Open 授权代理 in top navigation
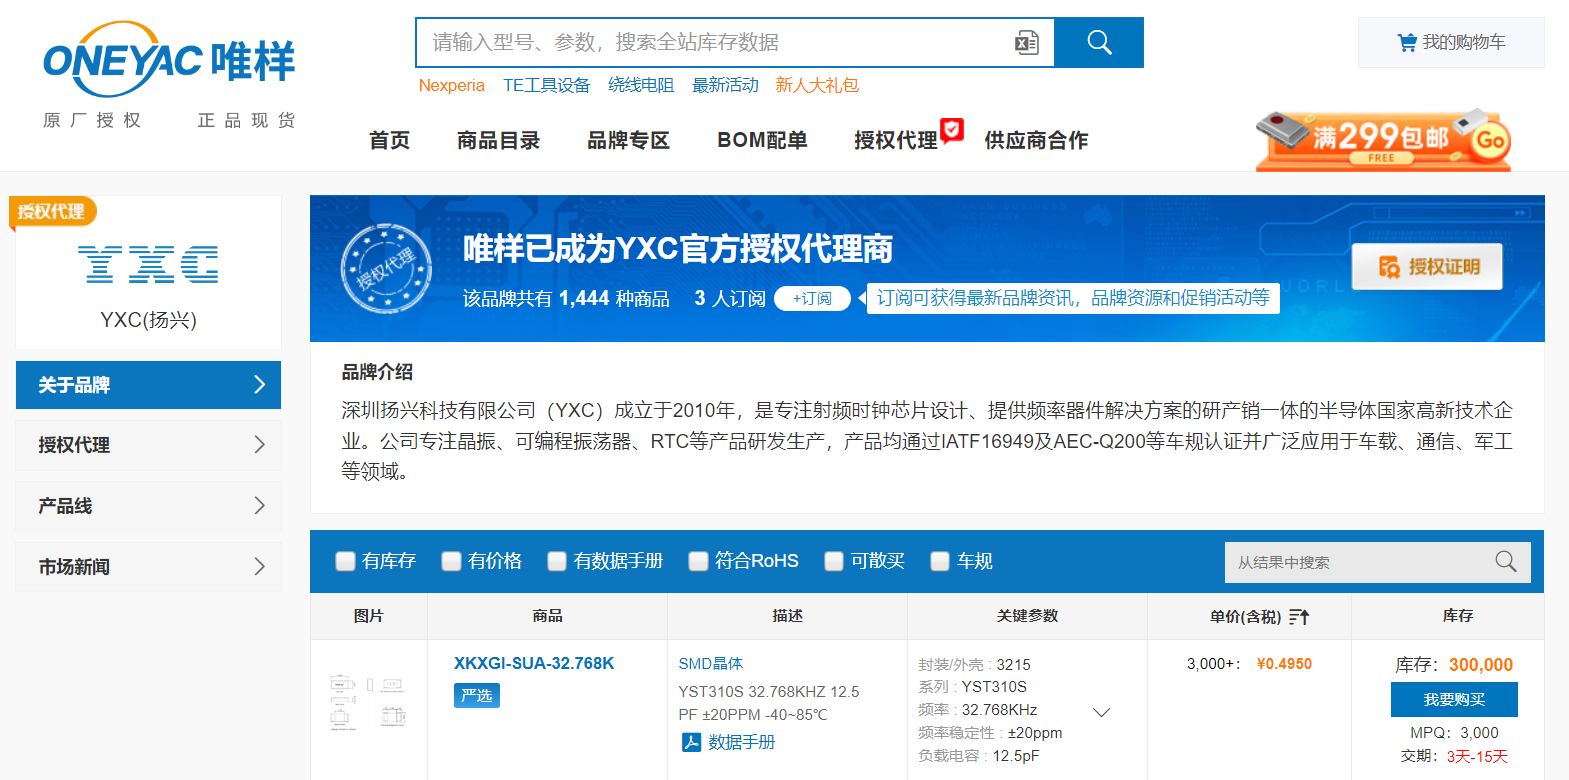The width and height of the screenshot is (1569, 780). pyautogui.click(x=895, y=141)
